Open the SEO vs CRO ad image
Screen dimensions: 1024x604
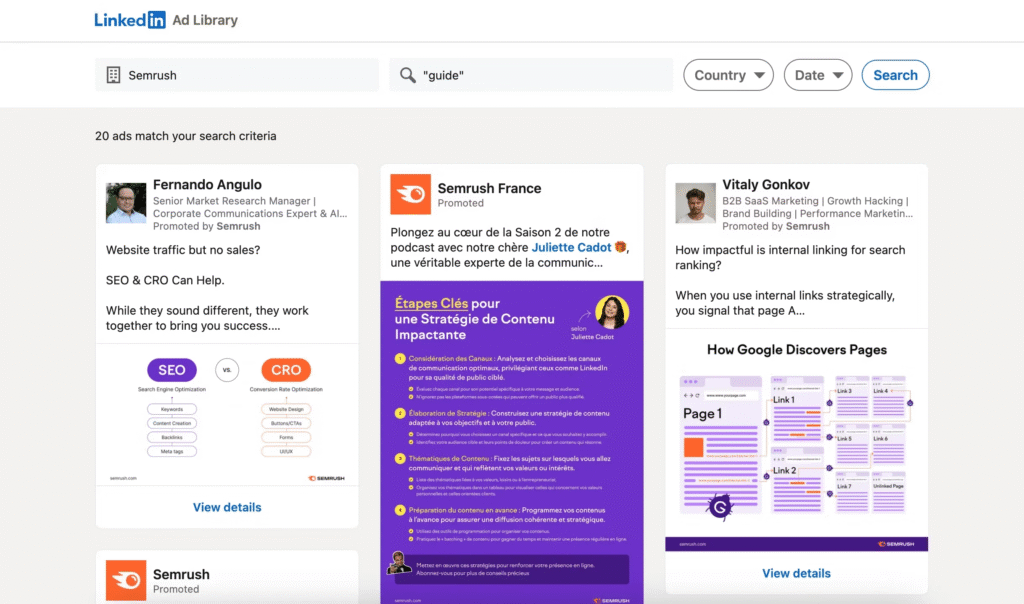coord(227,414)
